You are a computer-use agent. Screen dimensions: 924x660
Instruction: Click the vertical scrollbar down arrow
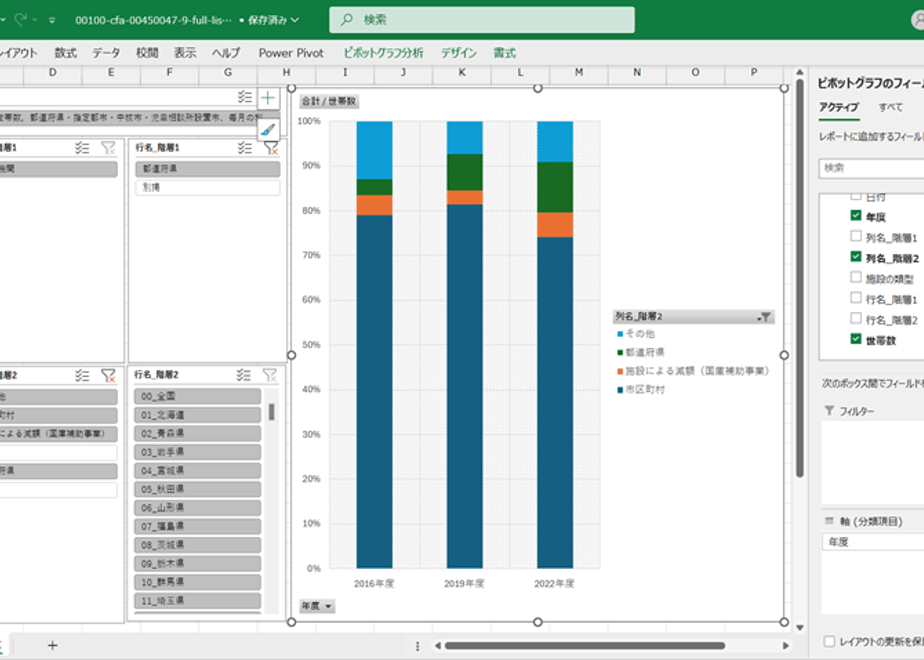pos(800,628)
